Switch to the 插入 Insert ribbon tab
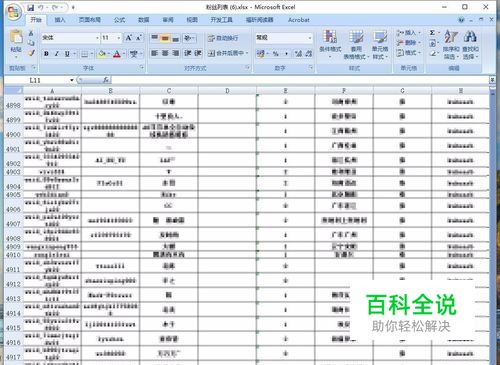 click(60, 20)
